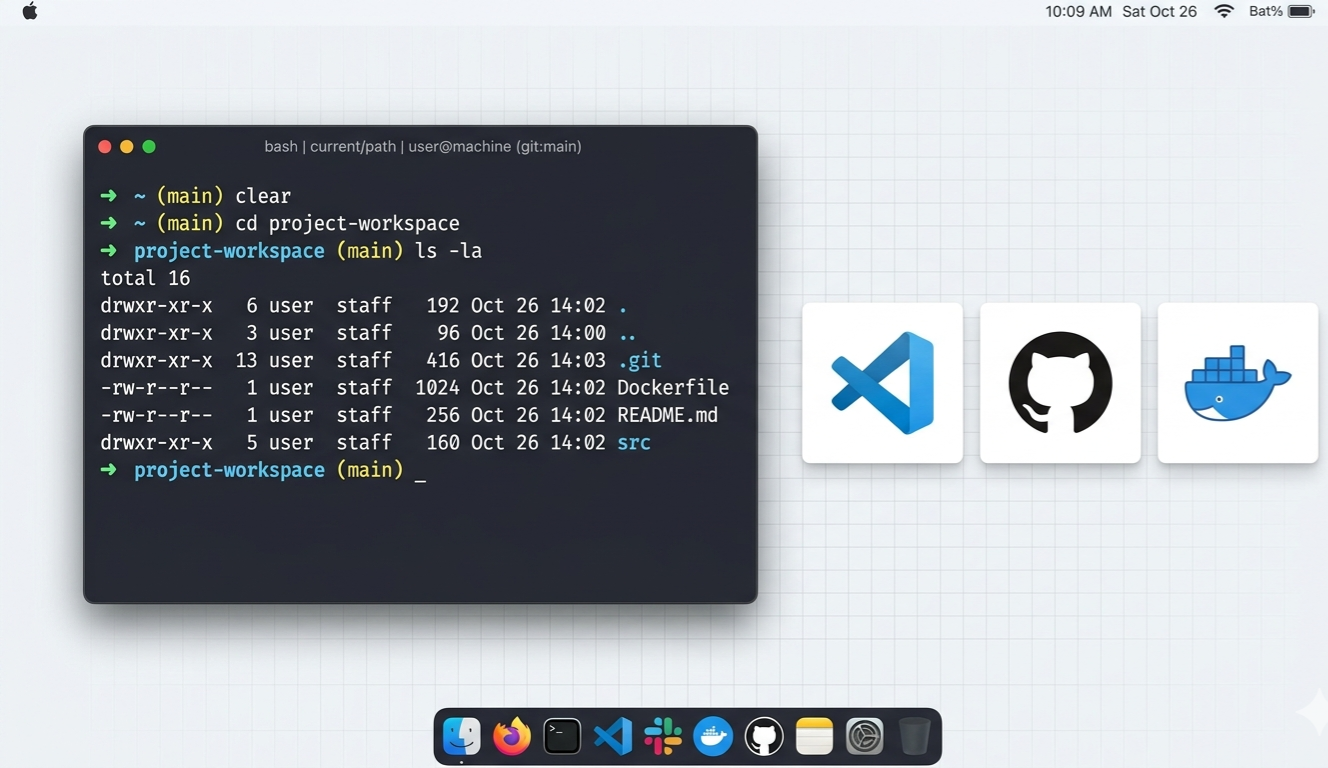Viewport: 1328px width, 768px height.
Task: Click the file size value 1024
Action: point(437,387)
